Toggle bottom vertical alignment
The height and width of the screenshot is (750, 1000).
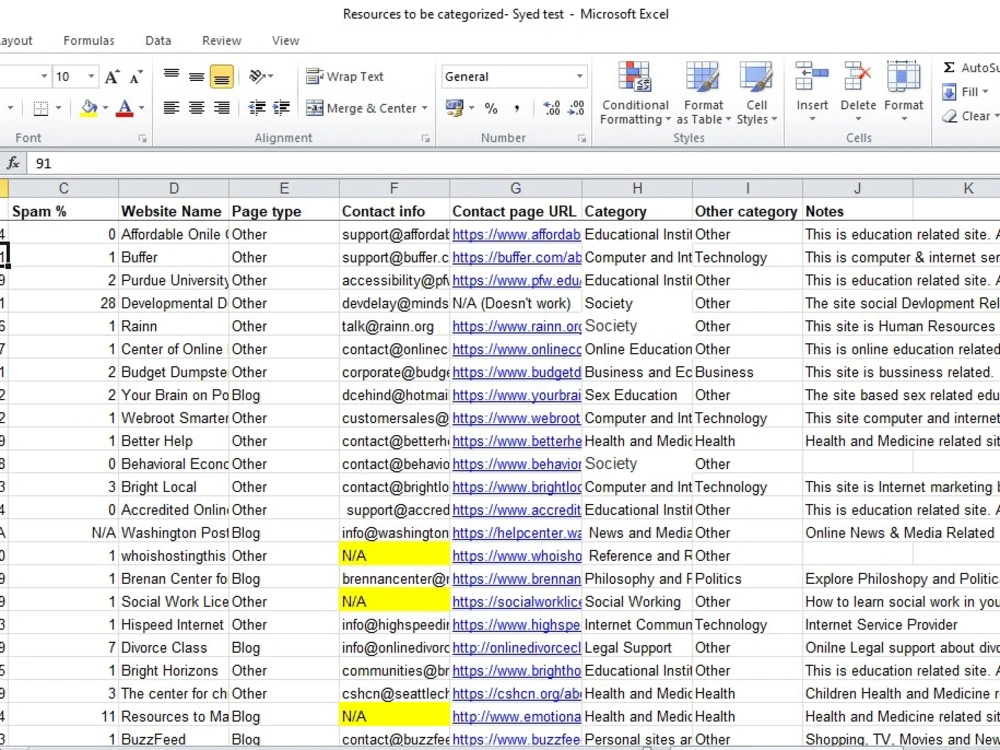coord(221,77)
